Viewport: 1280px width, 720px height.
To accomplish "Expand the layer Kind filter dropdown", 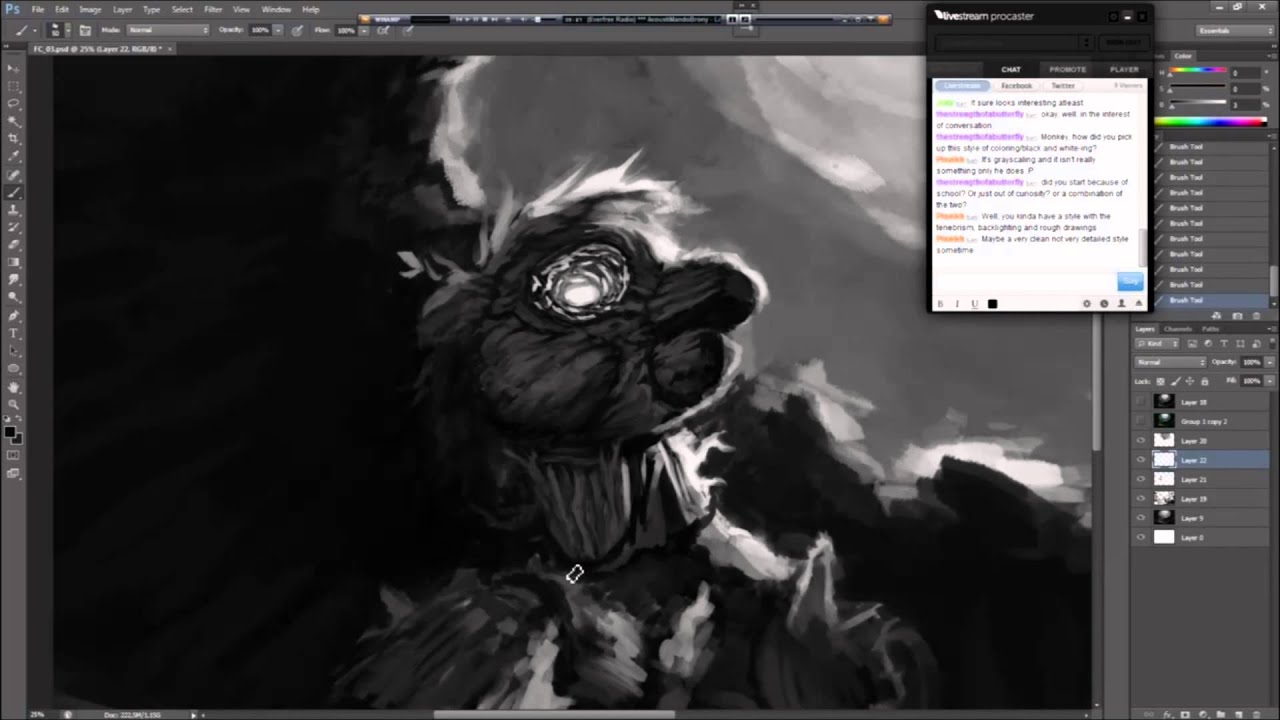I will click(x=1159, y=344).
